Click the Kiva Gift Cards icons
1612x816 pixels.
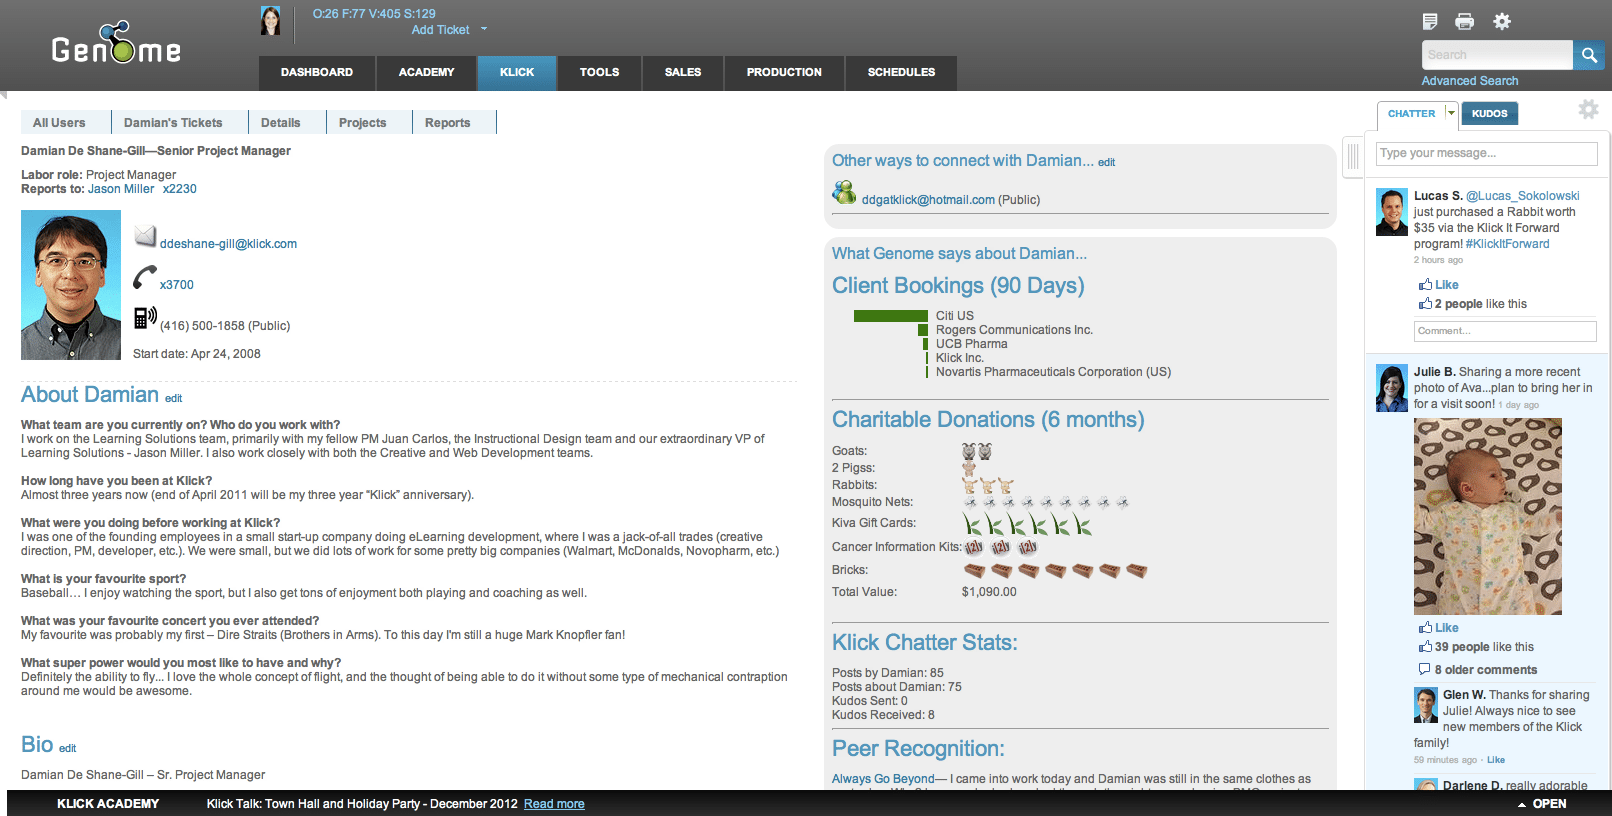click(1027, 524)
